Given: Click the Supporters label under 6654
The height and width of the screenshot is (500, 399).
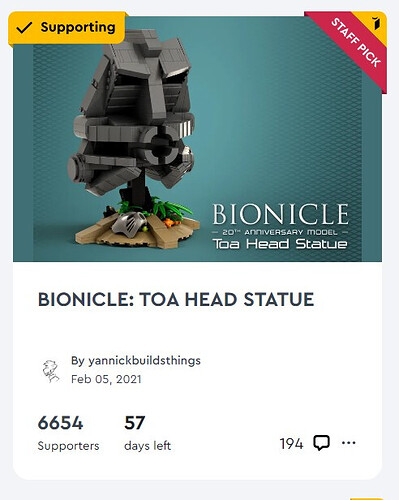Looking at the screenshot, I should click(x=68, y=446).
